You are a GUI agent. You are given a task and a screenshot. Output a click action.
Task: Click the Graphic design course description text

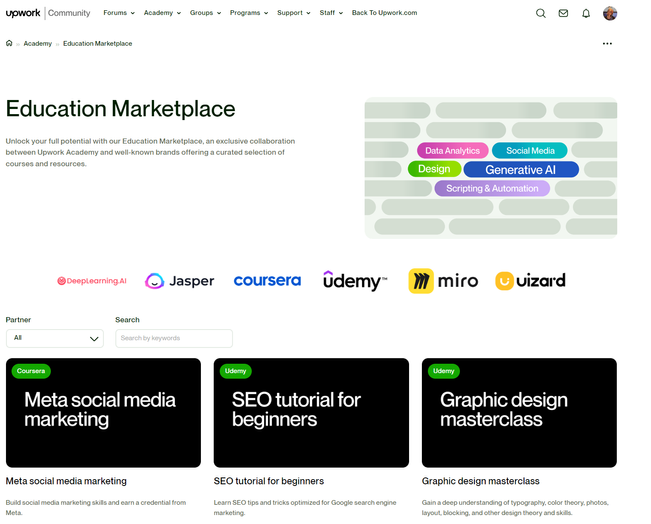515,507
